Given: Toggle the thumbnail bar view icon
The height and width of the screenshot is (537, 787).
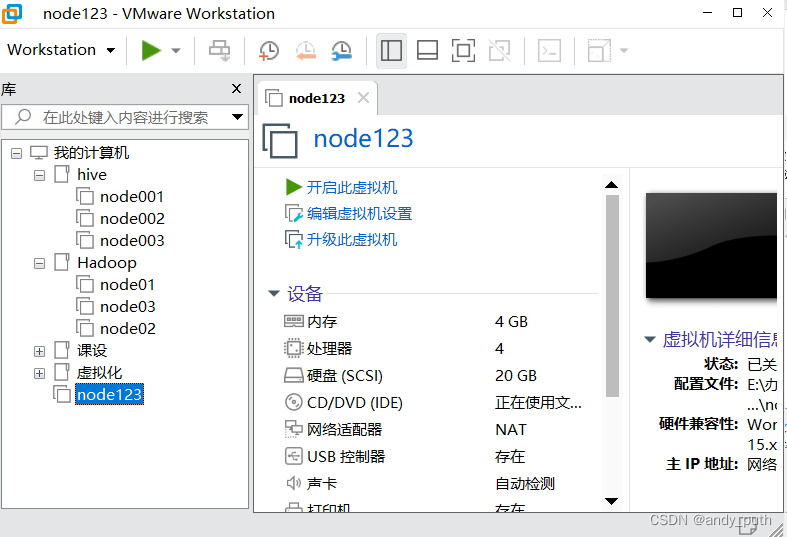Looking at the screenshot, I should tap(427, 50).
